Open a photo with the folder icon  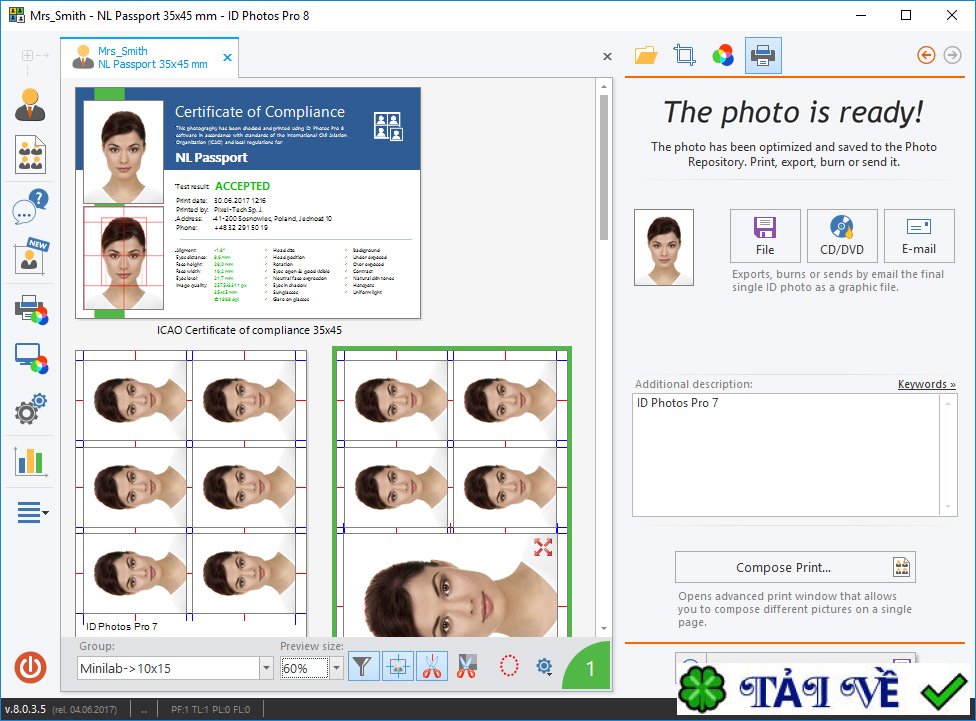646,55
